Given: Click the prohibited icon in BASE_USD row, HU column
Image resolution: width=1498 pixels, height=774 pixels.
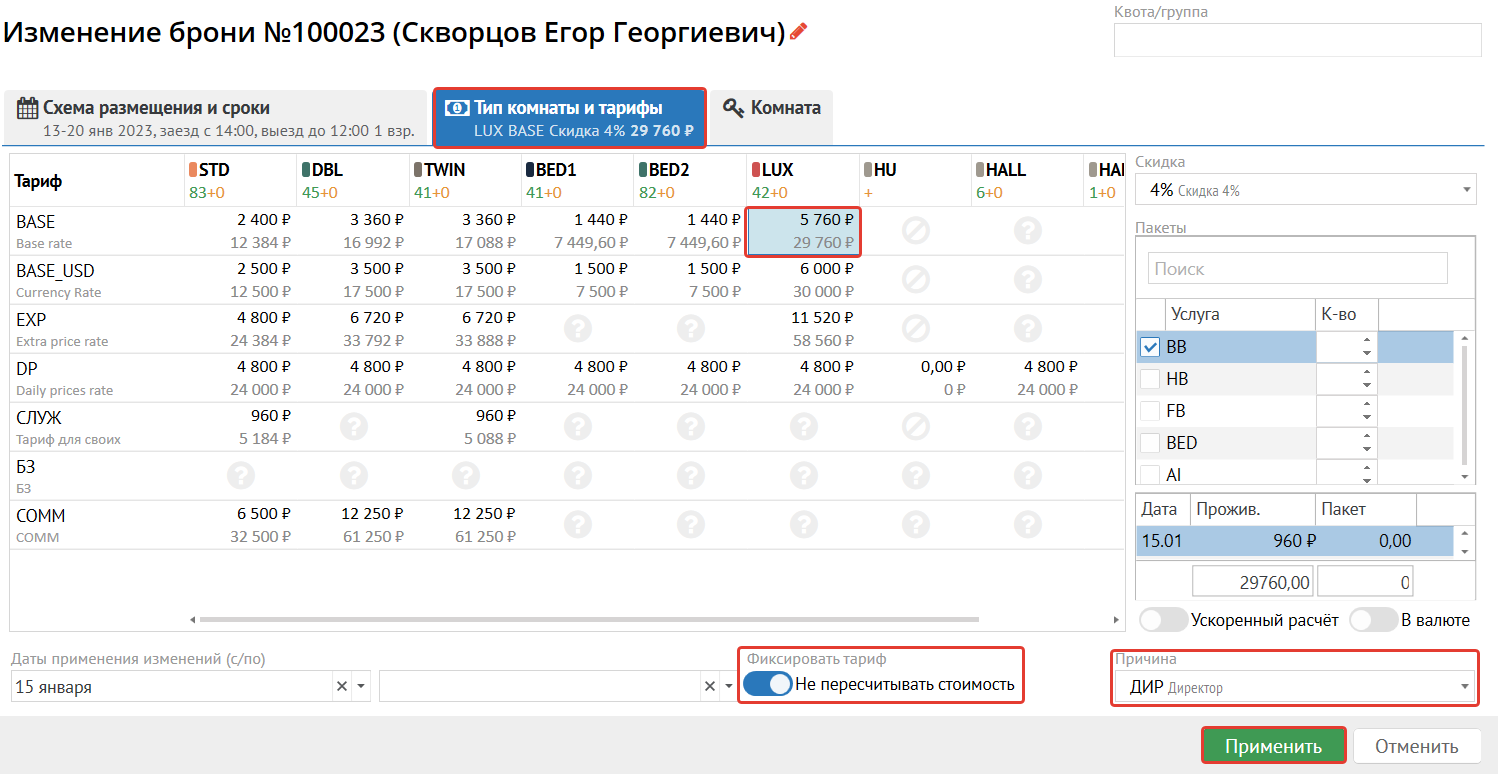Looking at the screenshot, I should 916,280.
